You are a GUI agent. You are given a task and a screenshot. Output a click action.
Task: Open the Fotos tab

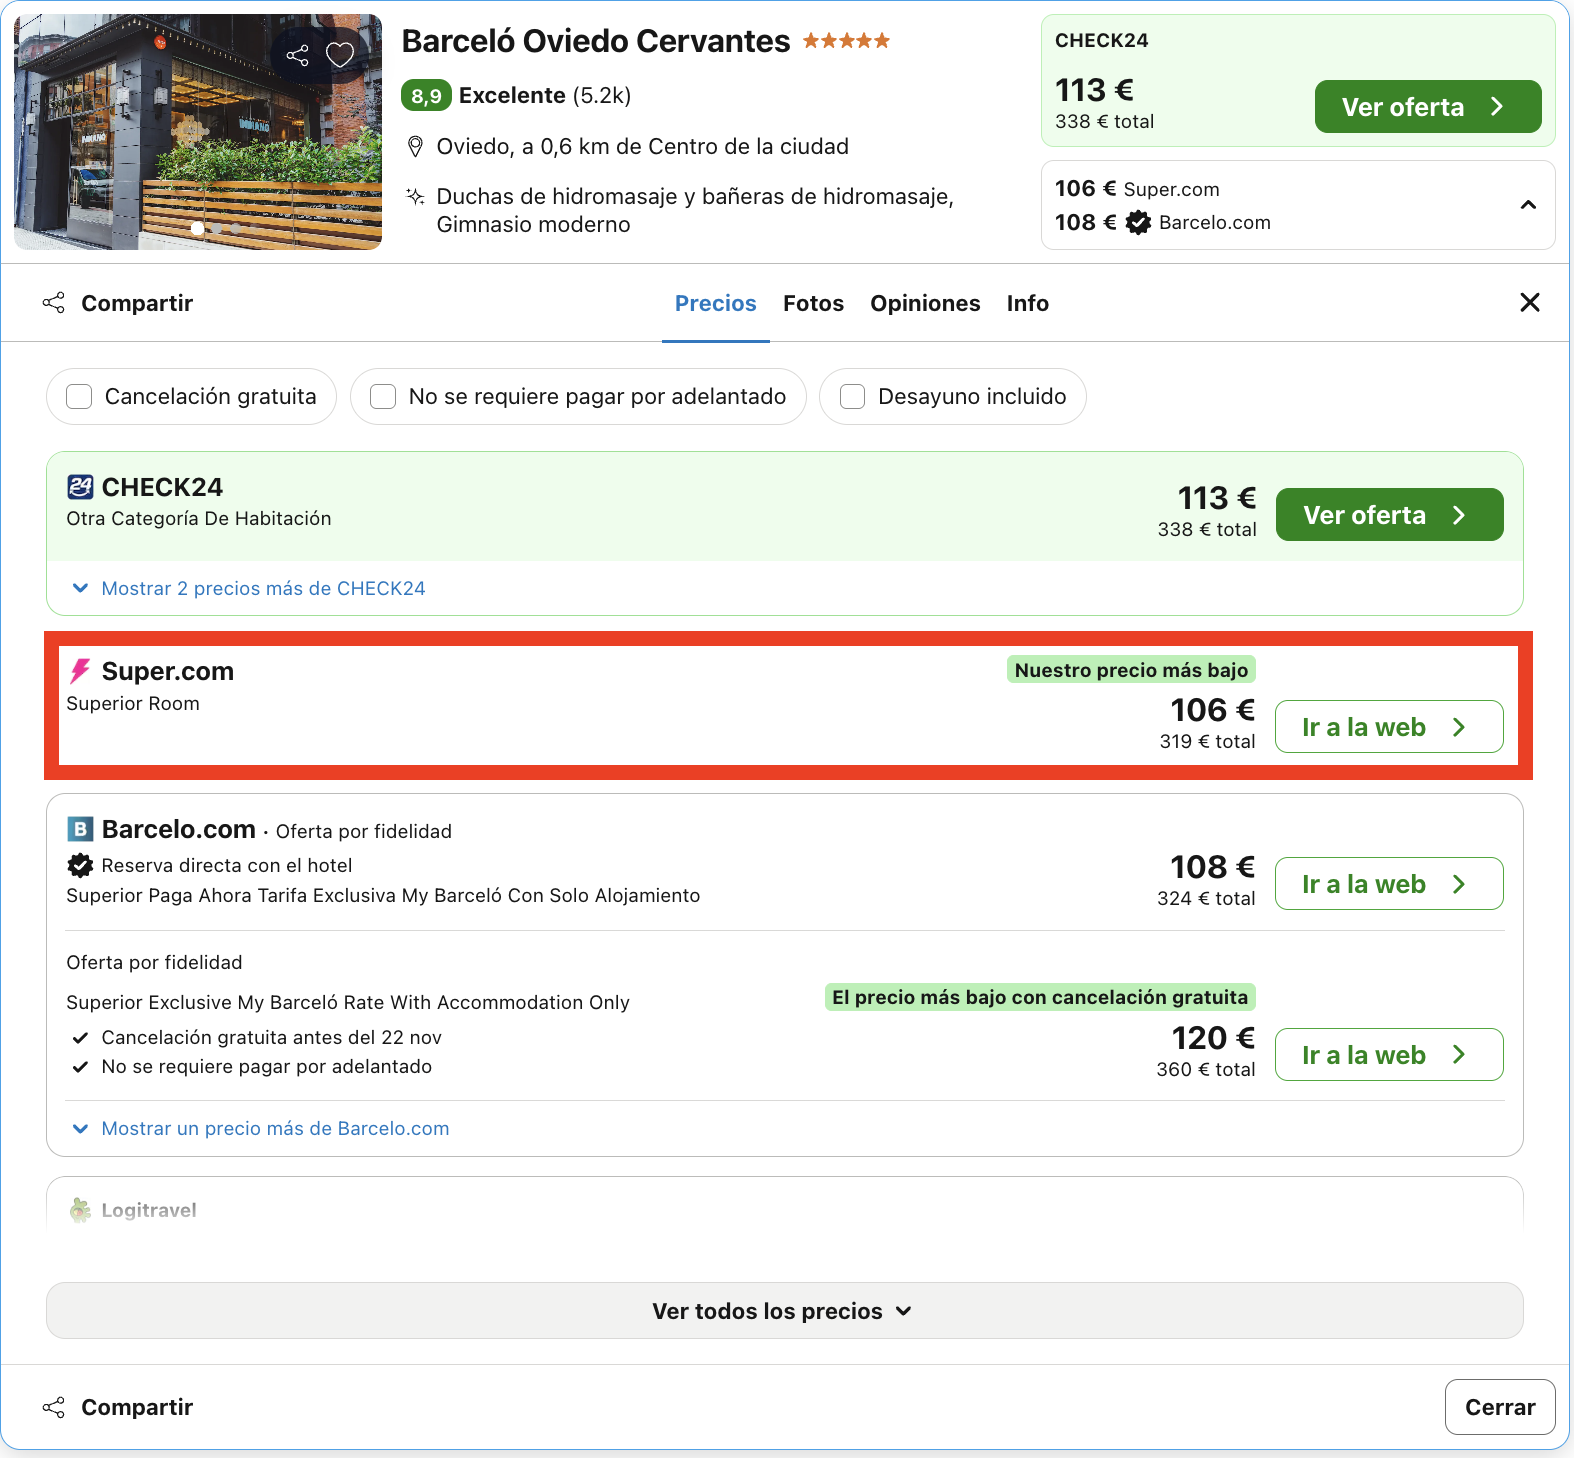pos(814,303)
